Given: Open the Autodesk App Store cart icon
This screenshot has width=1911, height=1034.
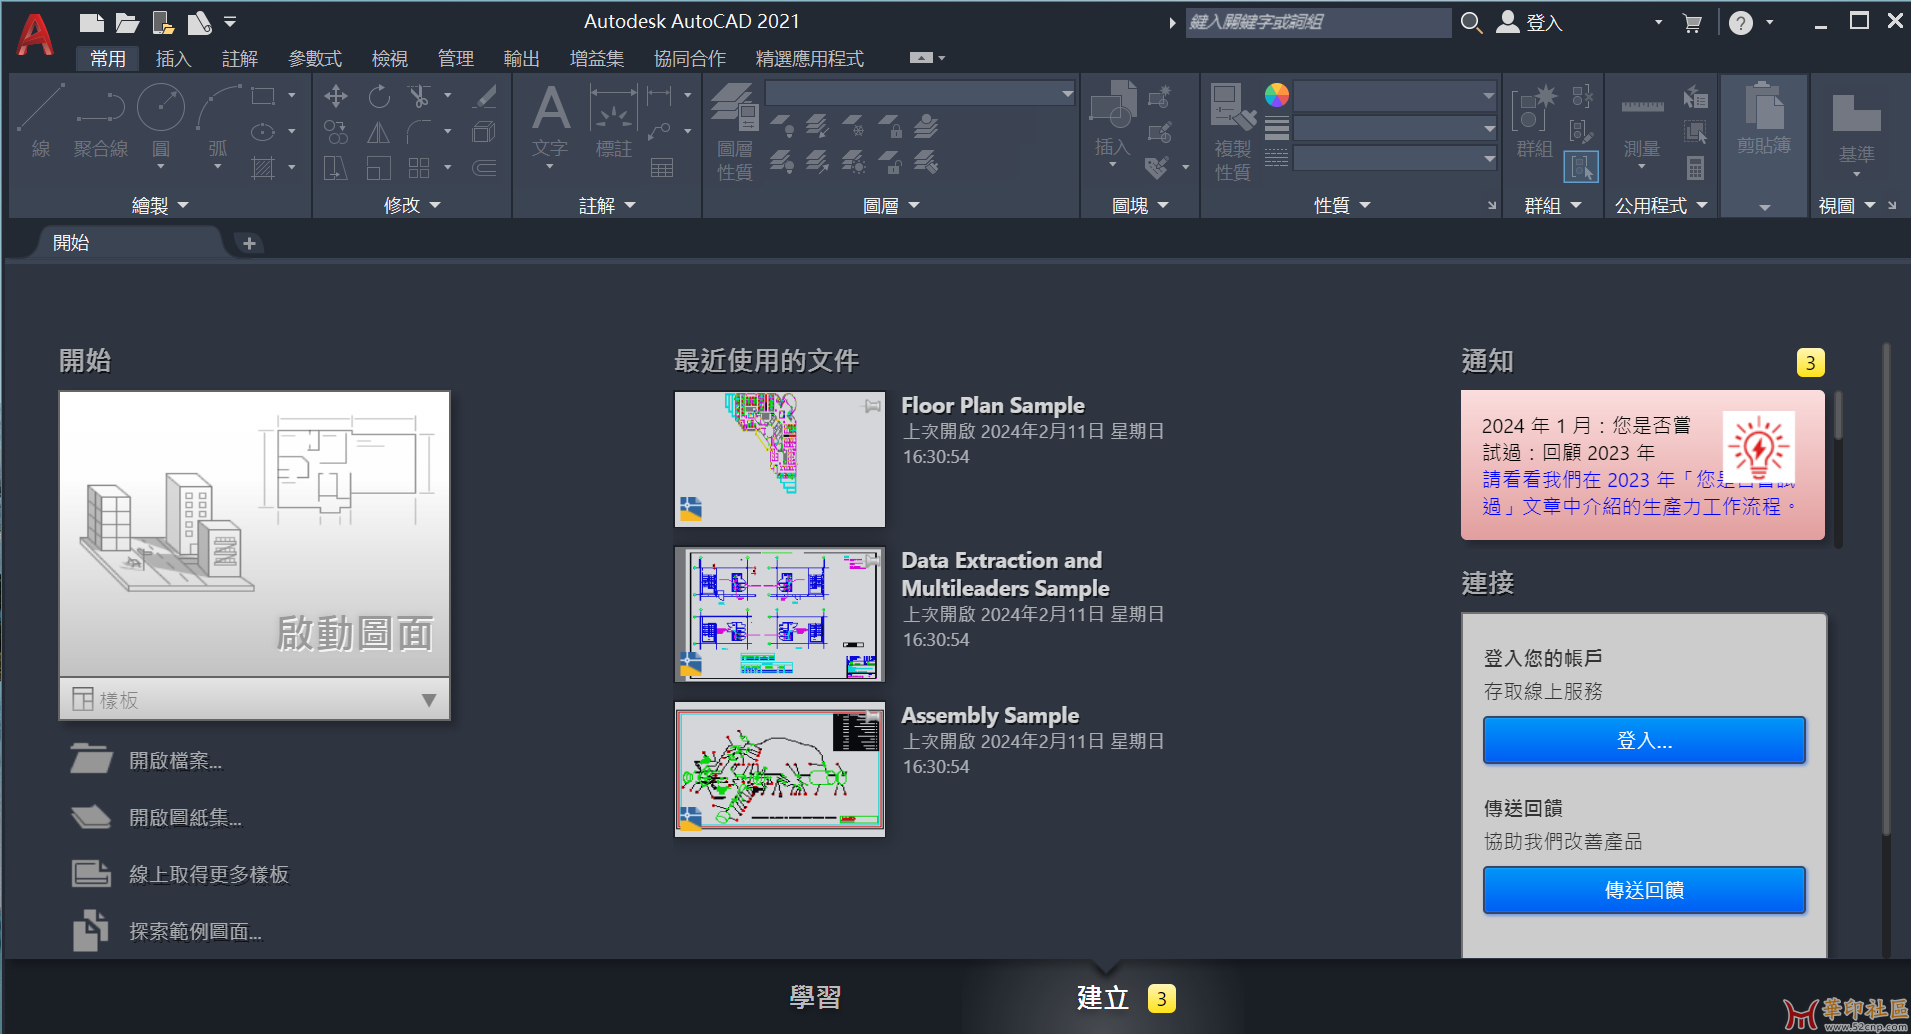Looking at the screenshot, I should tap(1692, 23).
